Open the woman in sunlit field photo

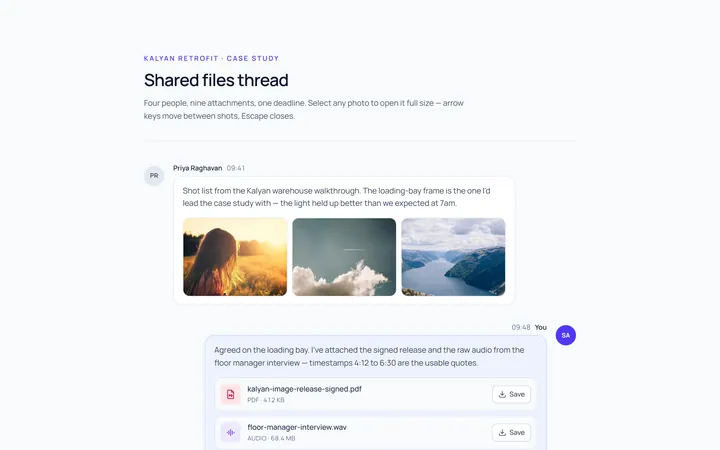(235, 257)
